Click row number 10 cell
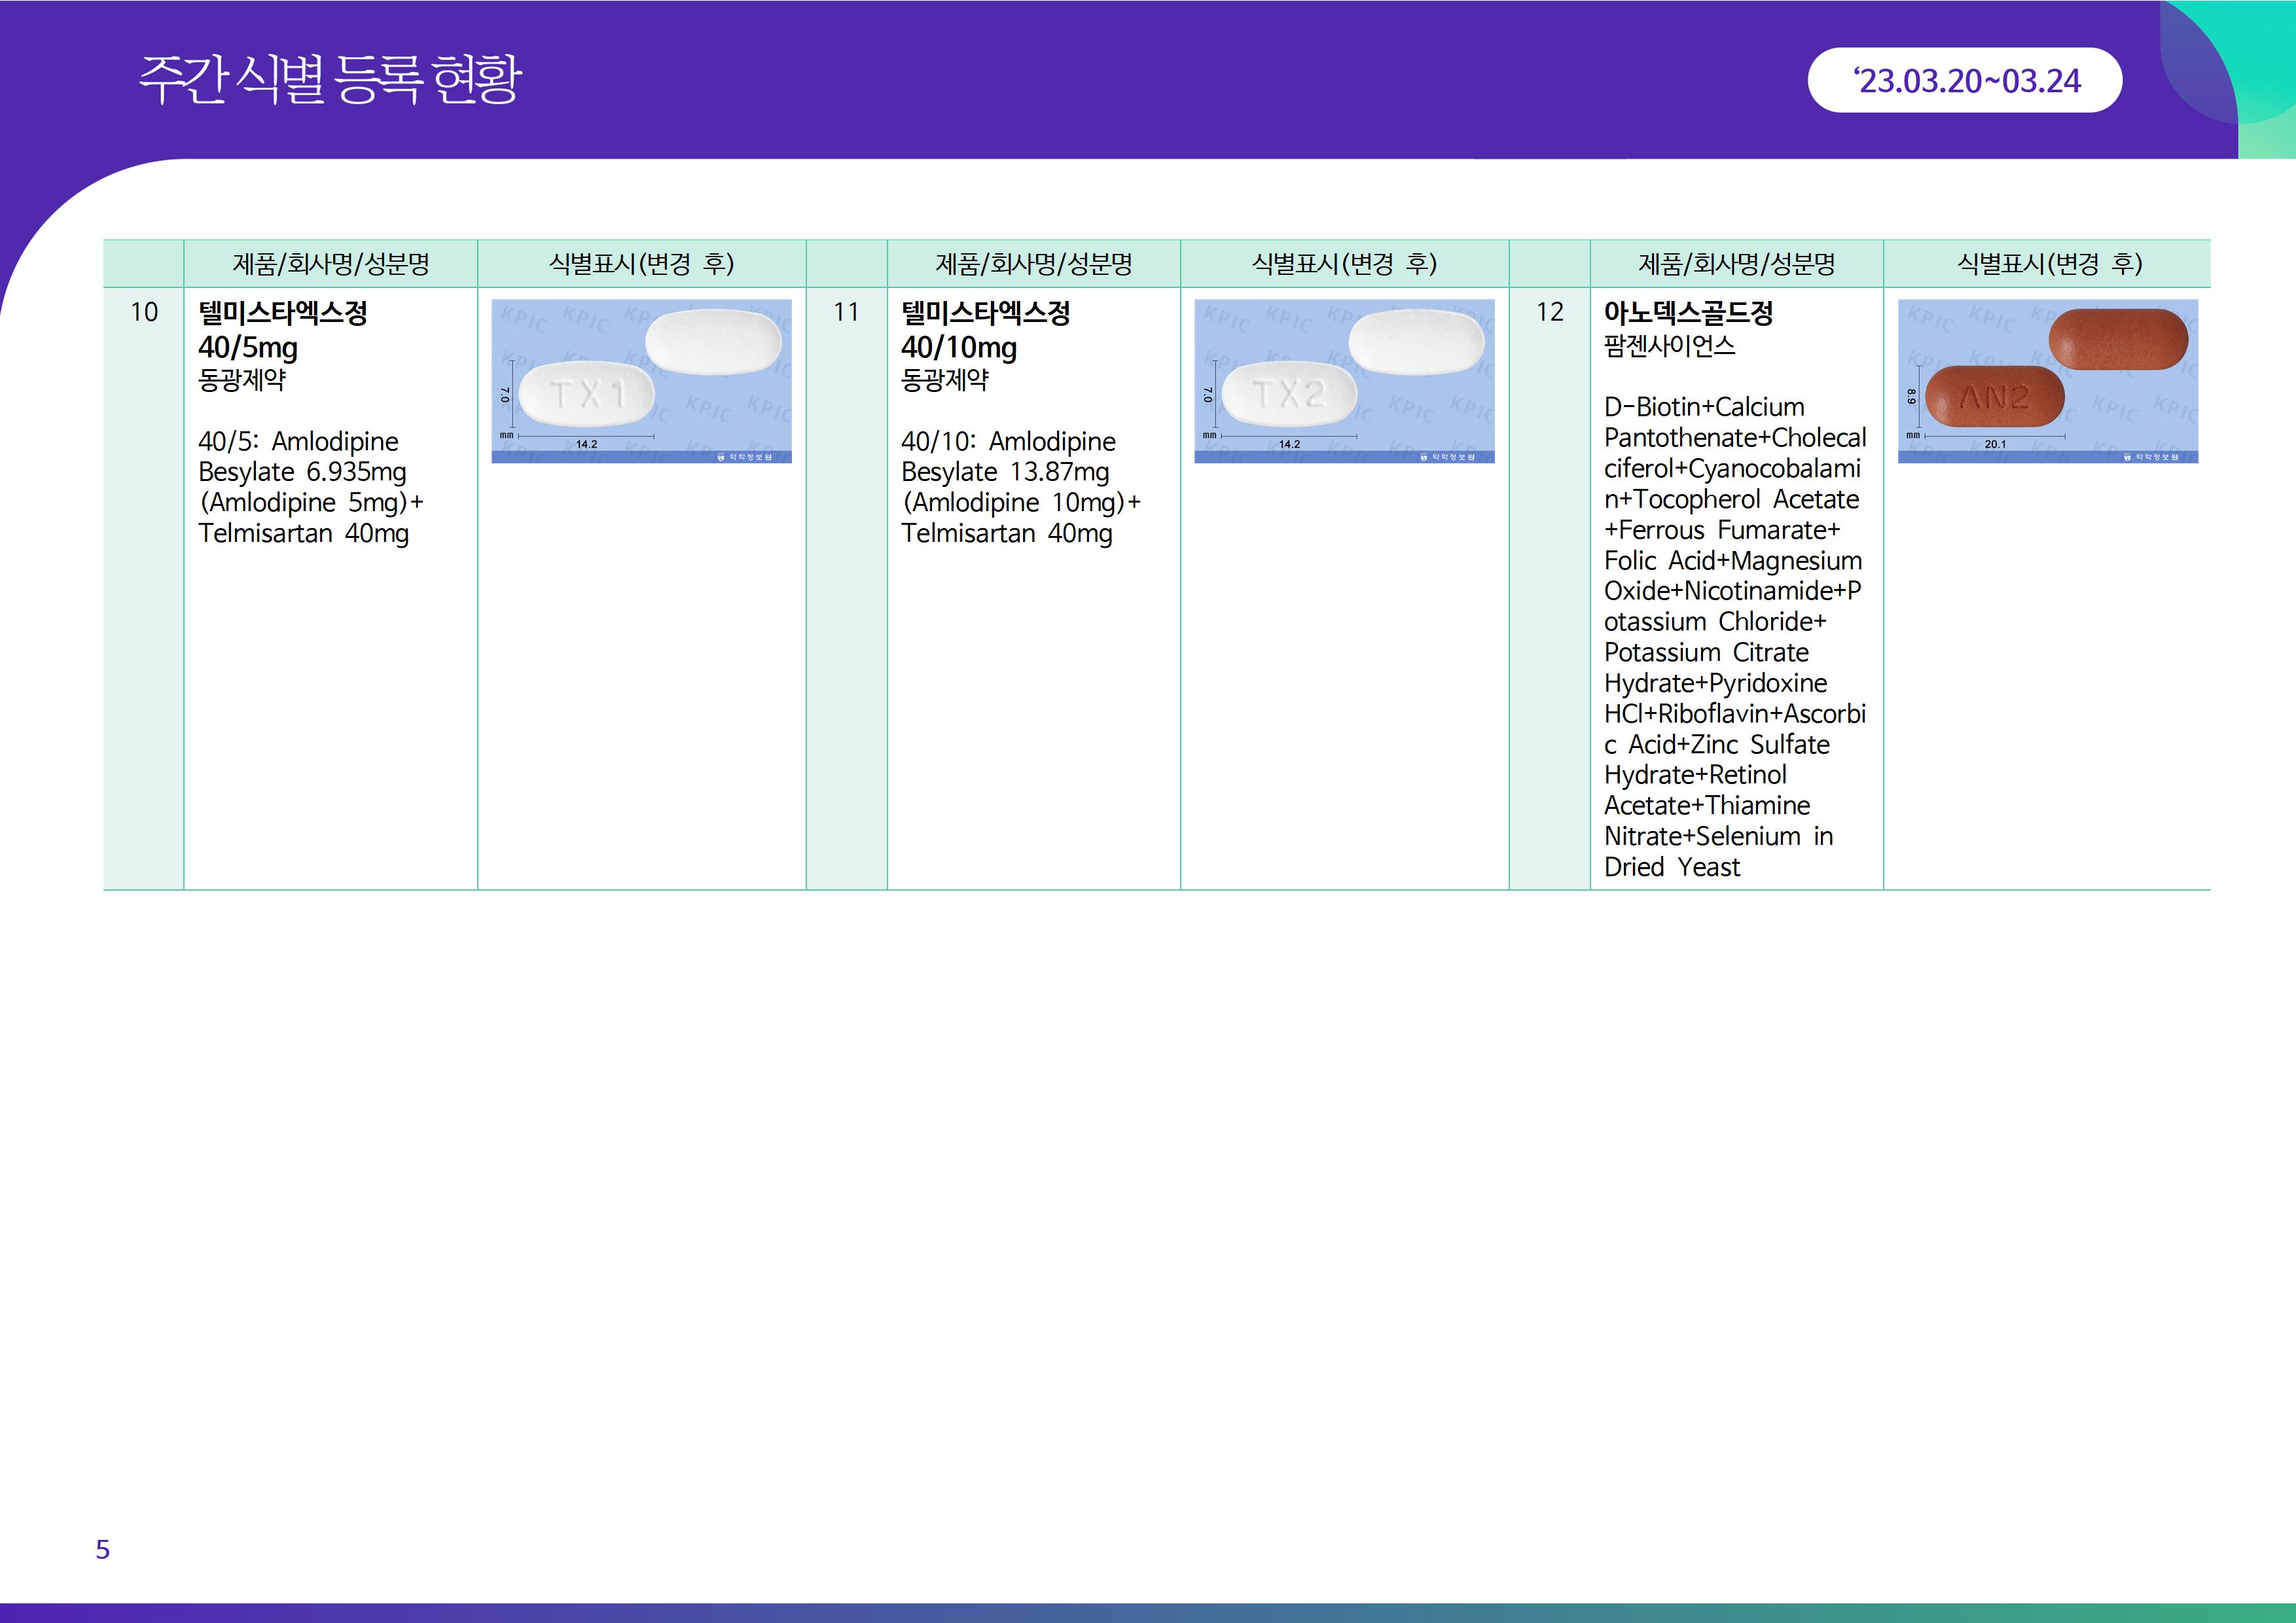The height and width of the screenshot is (1623, 2296). click(x=144, y=313)
